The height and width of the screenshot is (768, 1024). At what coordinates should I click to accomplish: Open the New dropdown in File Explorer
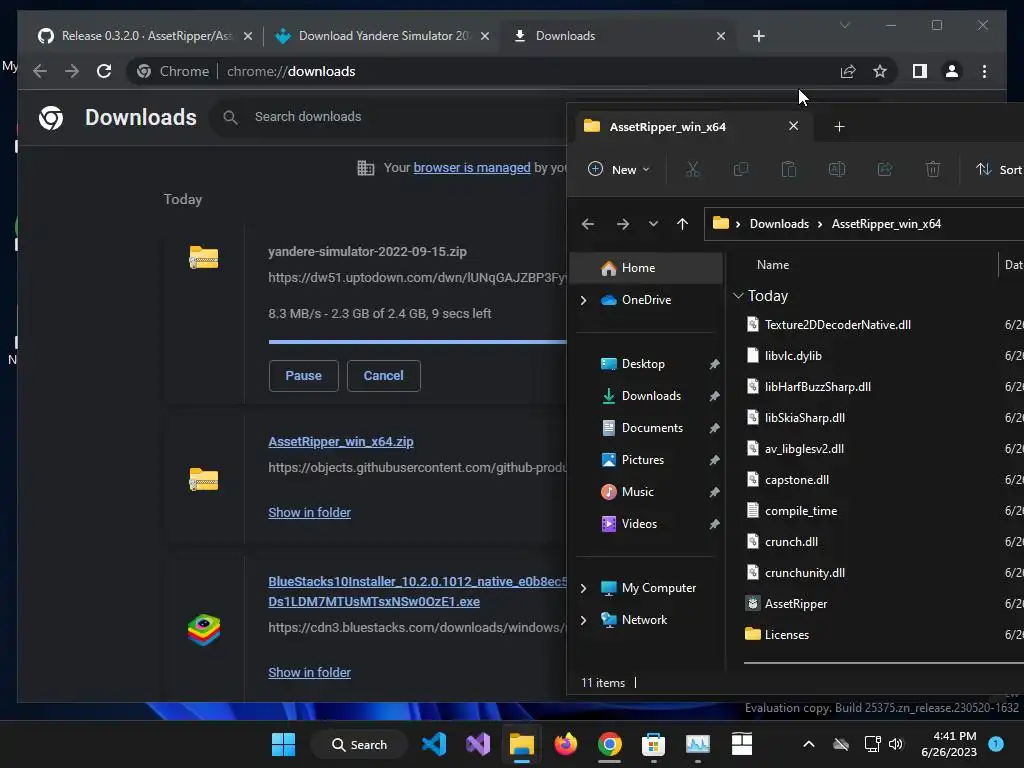point(618,170)
